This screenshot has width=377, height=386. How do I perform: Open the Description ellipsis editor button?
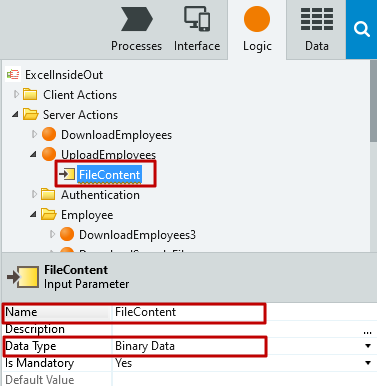point(367,331)
